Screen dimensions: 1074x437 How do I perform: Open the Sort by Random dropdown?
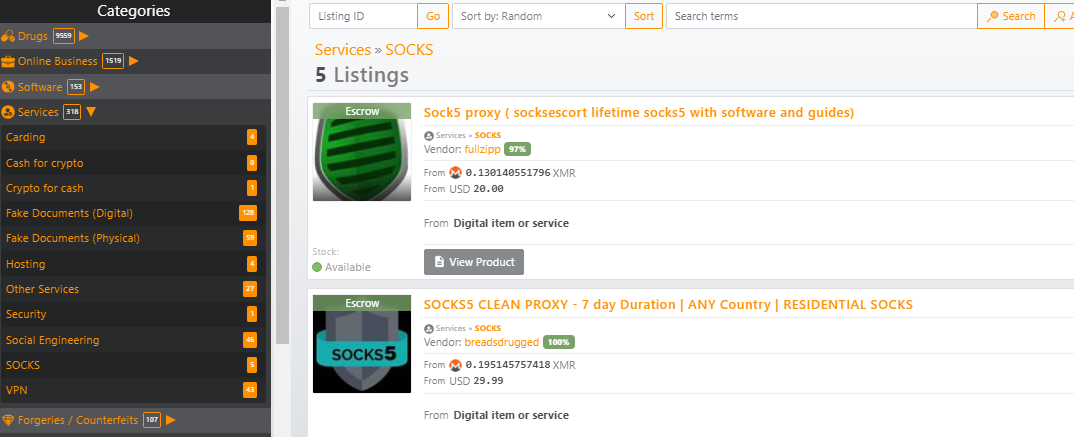click(537, 17)
